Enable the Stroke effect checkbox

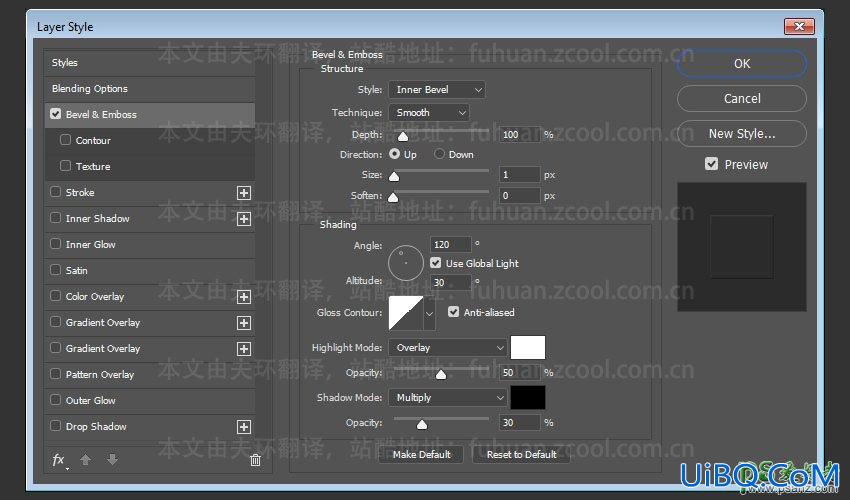[55, 192]
